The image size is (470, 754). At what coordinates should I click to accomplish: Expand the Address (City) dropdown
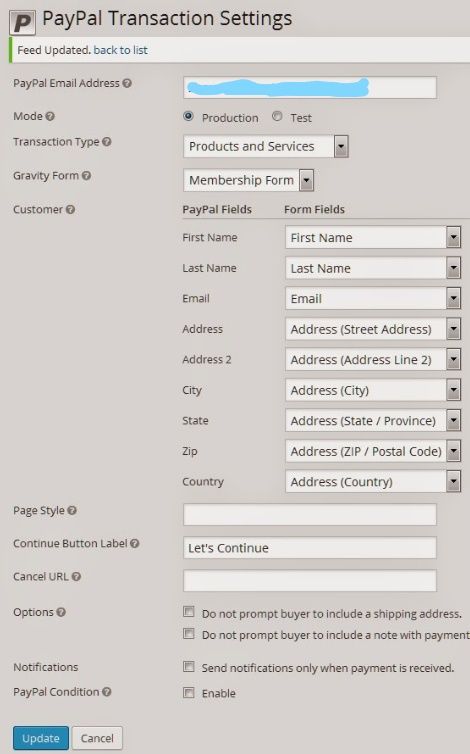(x=373, y=390)
